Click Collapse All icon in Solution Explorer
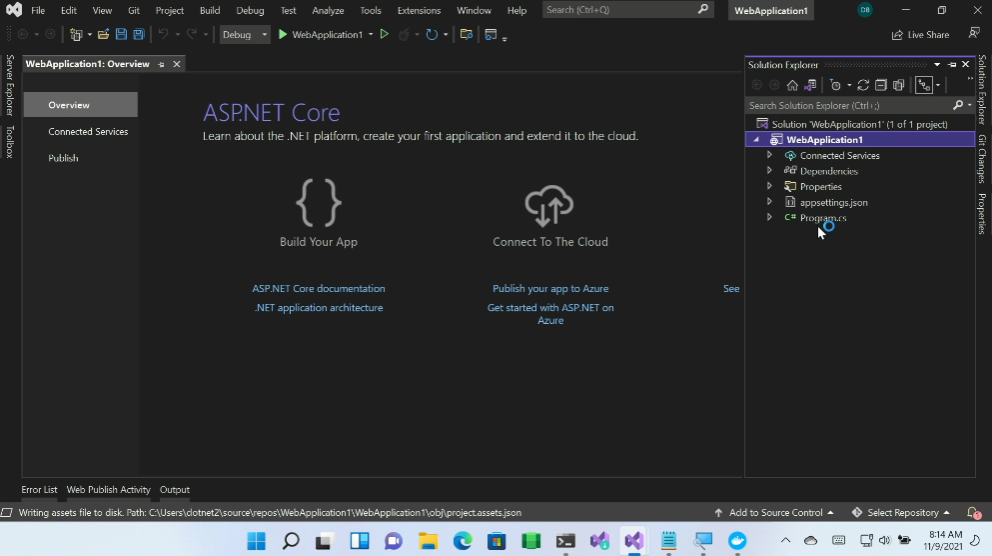The image size is (992, 556). pos(881,85)
